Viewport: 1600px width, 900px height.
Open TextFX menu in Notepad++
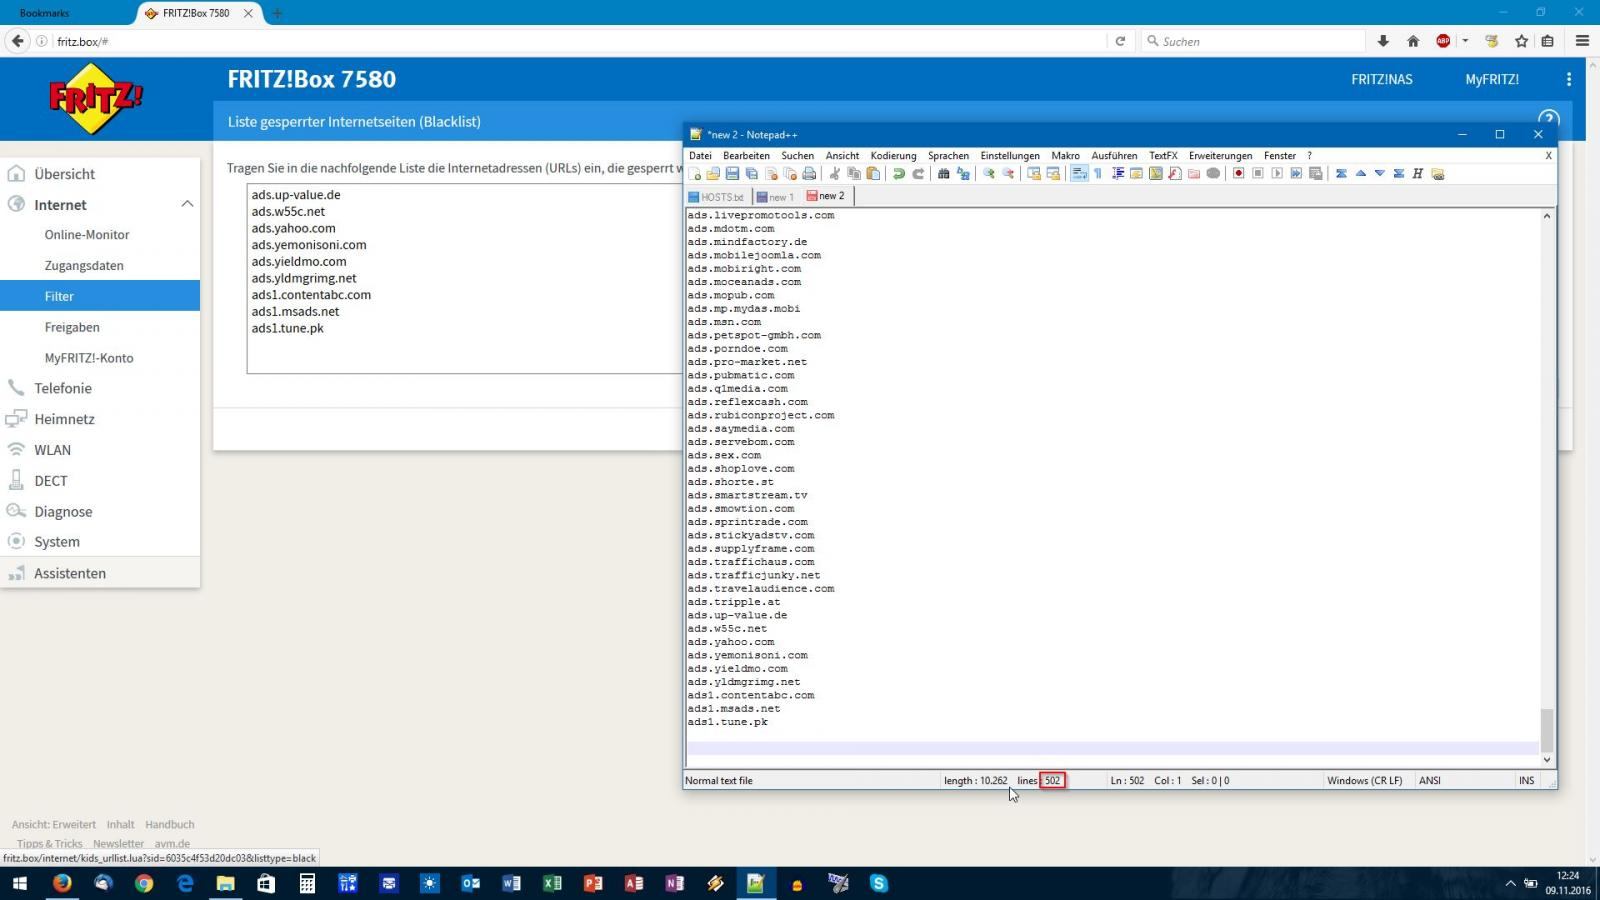pyautogui.click(x=1163, y=156)
